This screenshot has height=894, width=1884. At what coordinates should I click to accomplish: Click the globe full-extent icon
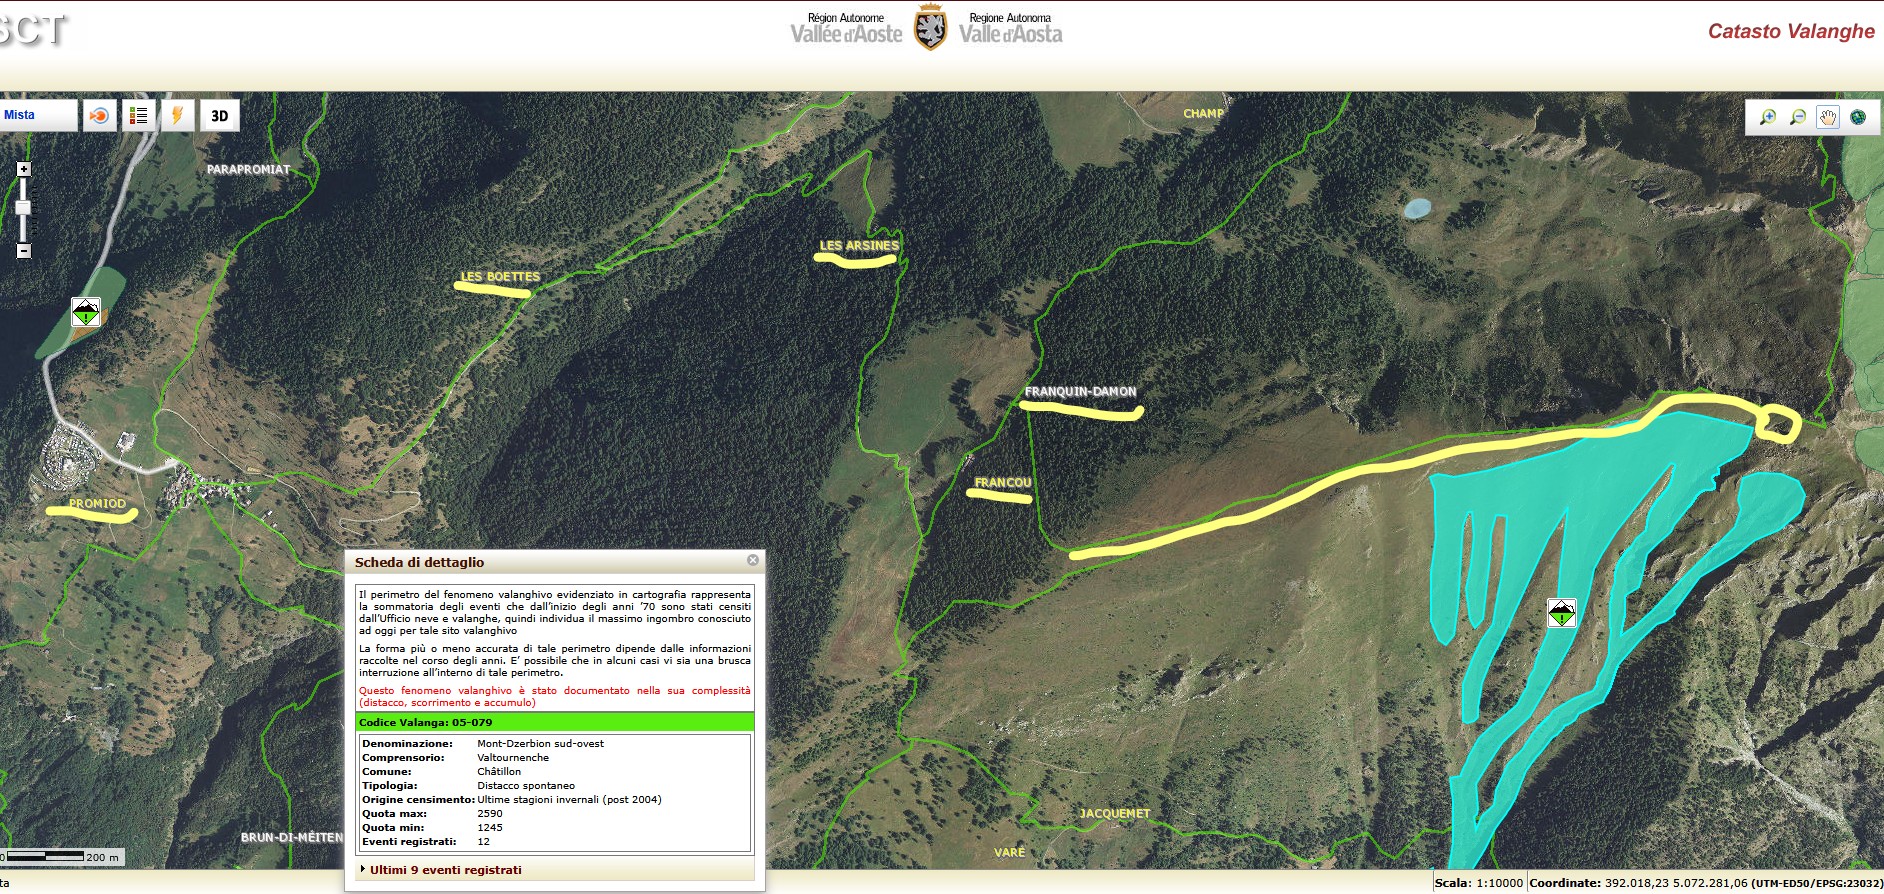click(x=1858, y=117)
